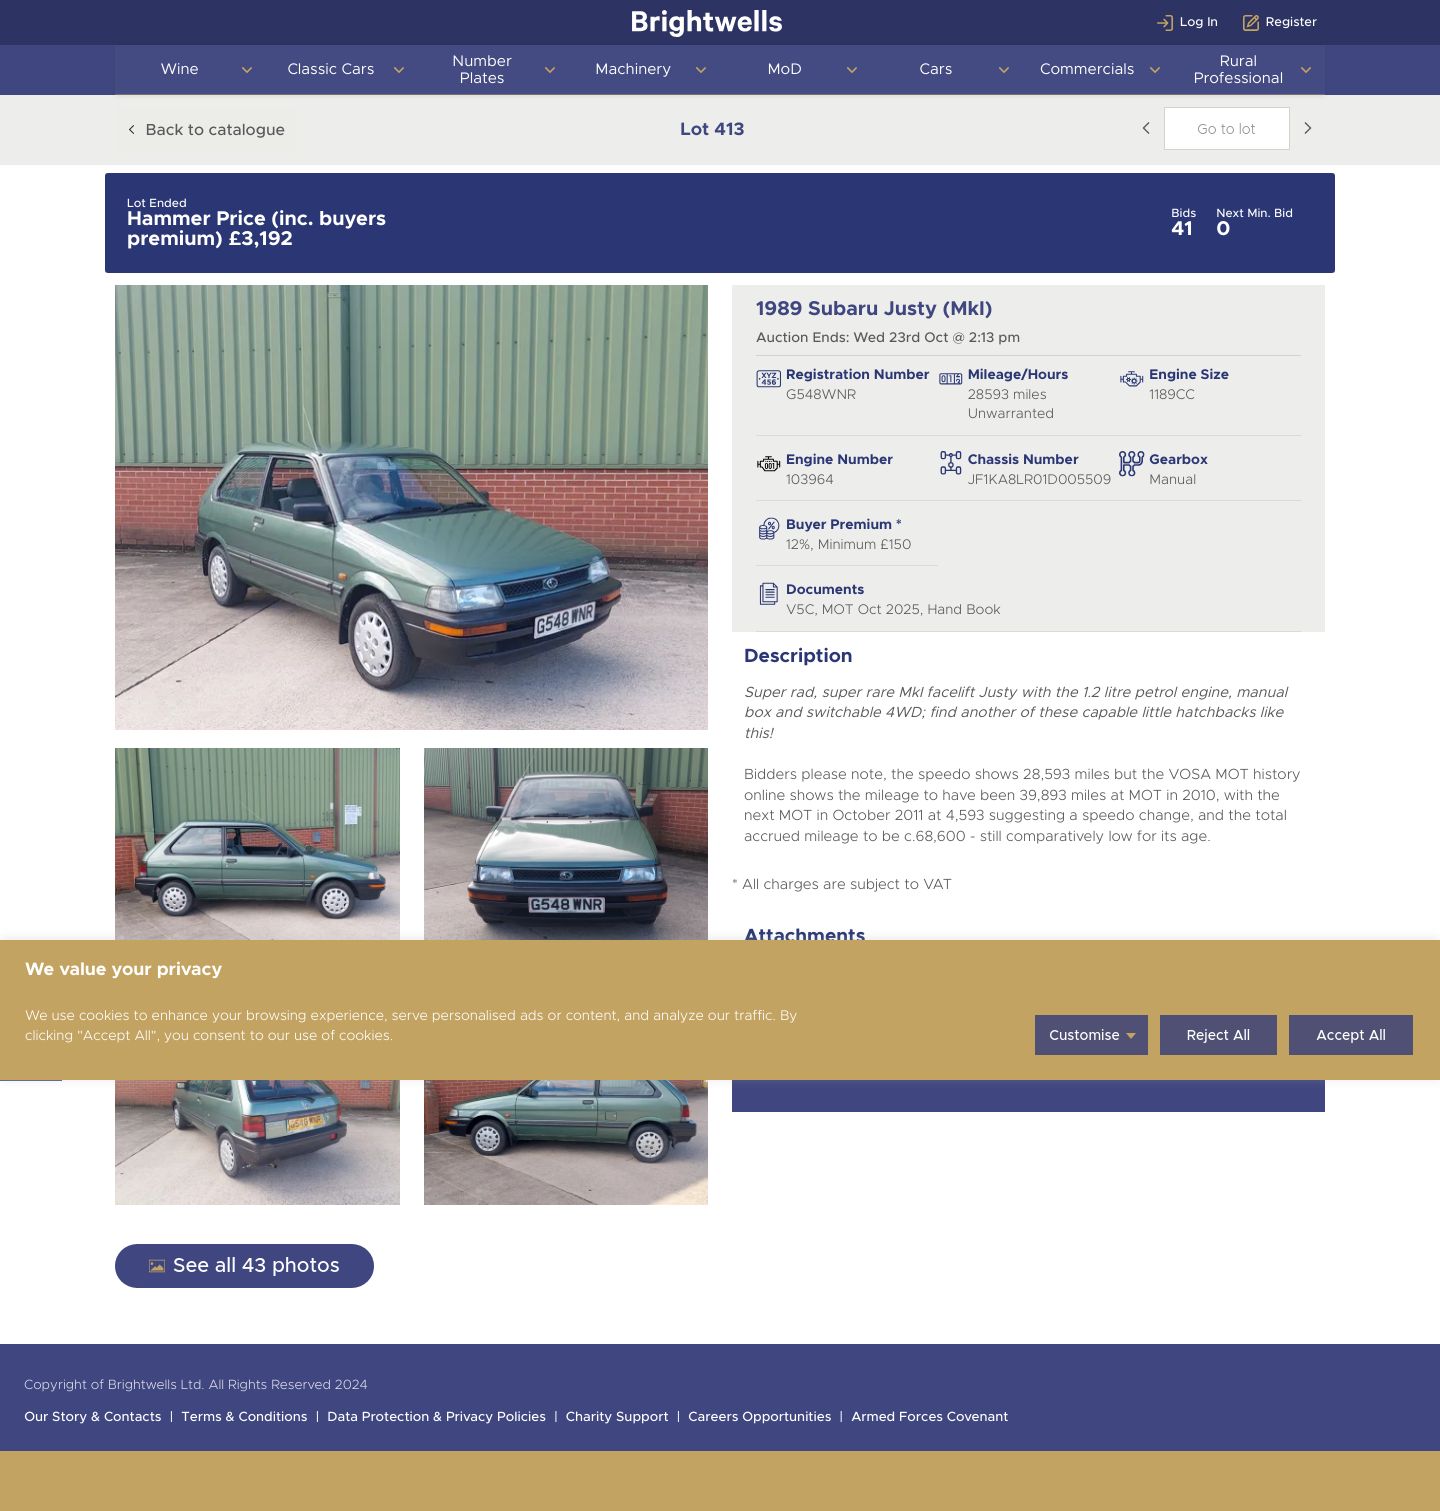The height and width of the screenshot is (1511, 1440).
Task: Click the 1989 Subaru Justy (MkI) title
Action: pyautogui.click(x=874, y=309)
